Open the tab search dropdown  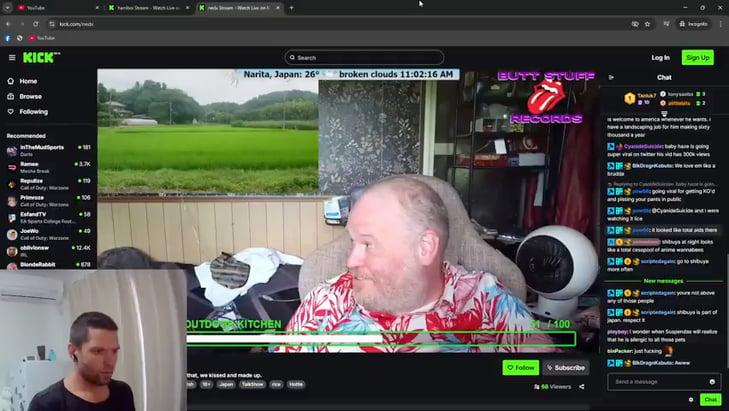7,8
